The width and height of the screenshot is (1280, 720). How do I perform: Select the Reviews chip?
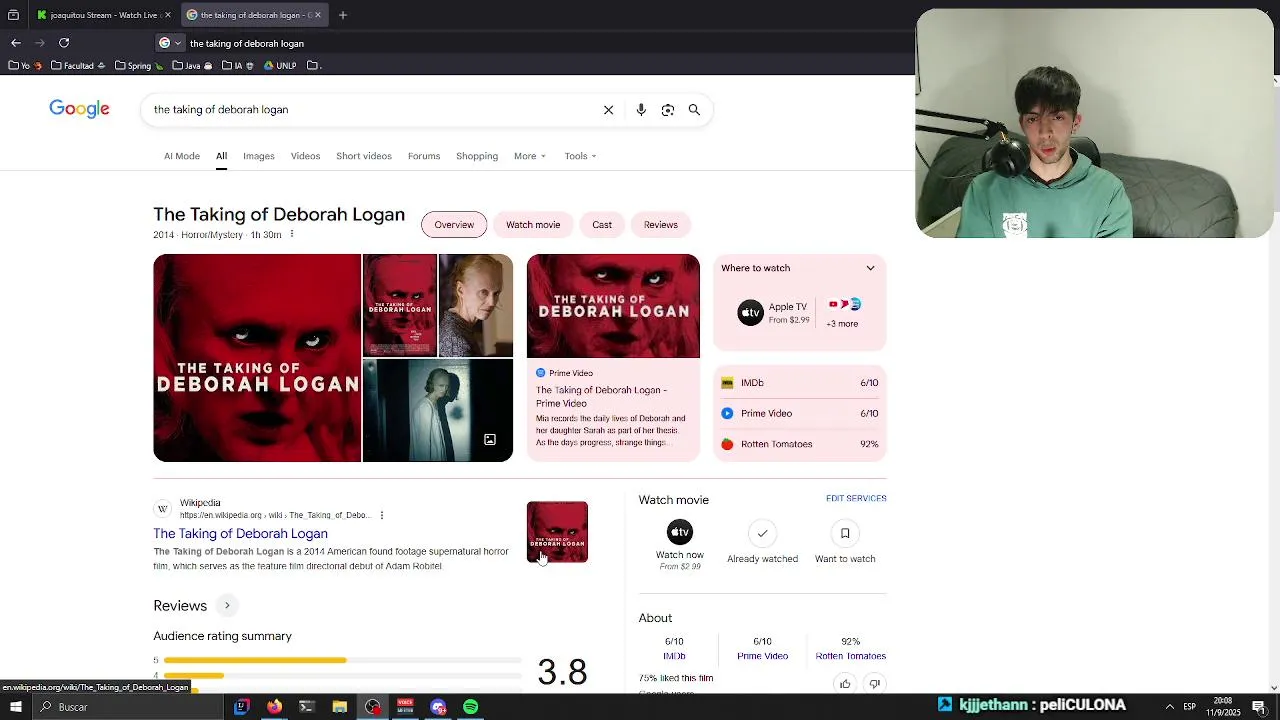pos(661,225)
